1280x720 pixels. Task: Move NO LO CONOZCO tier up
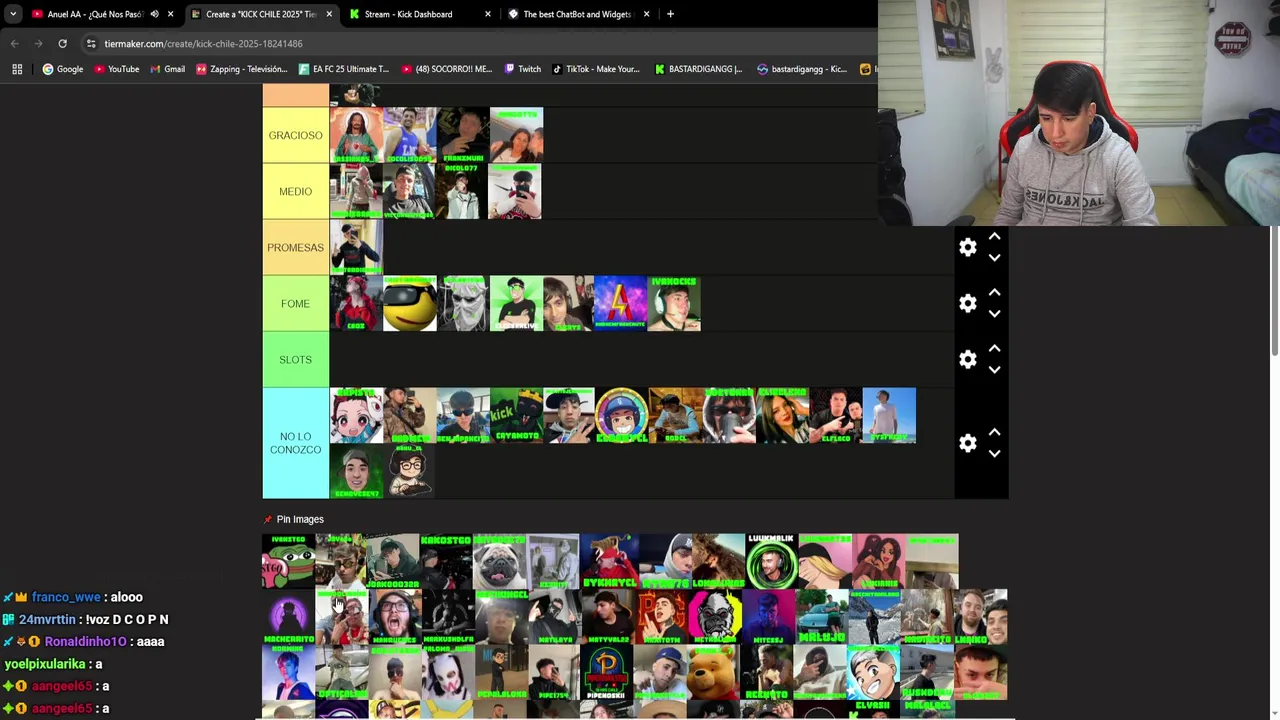coord(994,433)
